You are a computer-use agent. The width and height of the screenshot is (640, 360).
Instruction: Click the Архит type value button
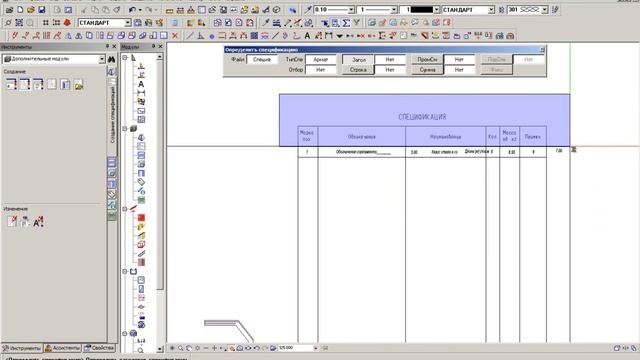(320, 60)
